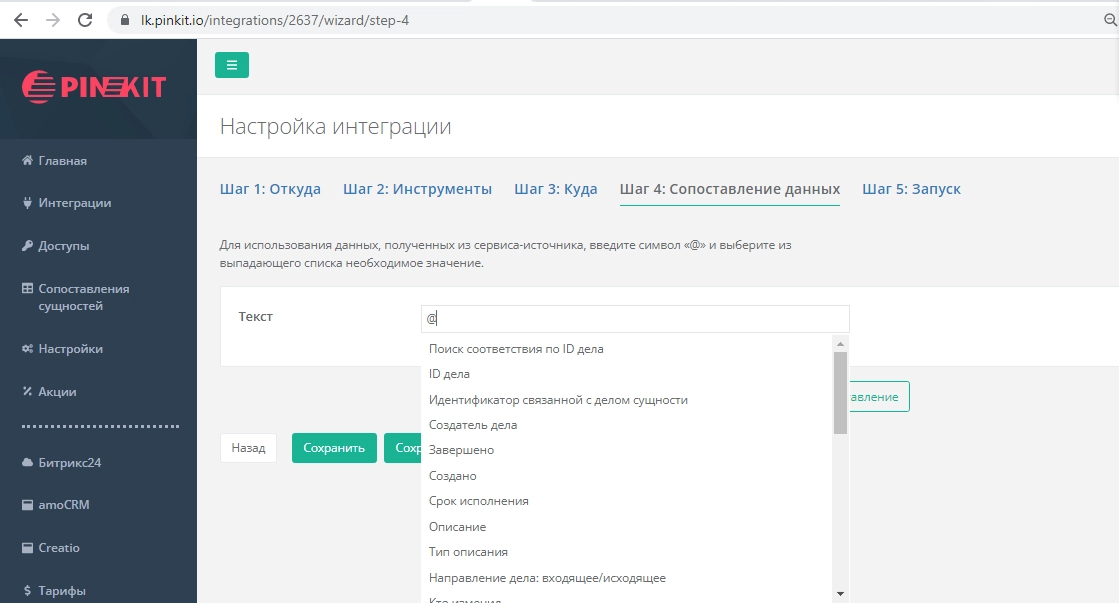Click into the Текст input field
This screenshot has width=1119, height=603.
click(x=635, y=319)
